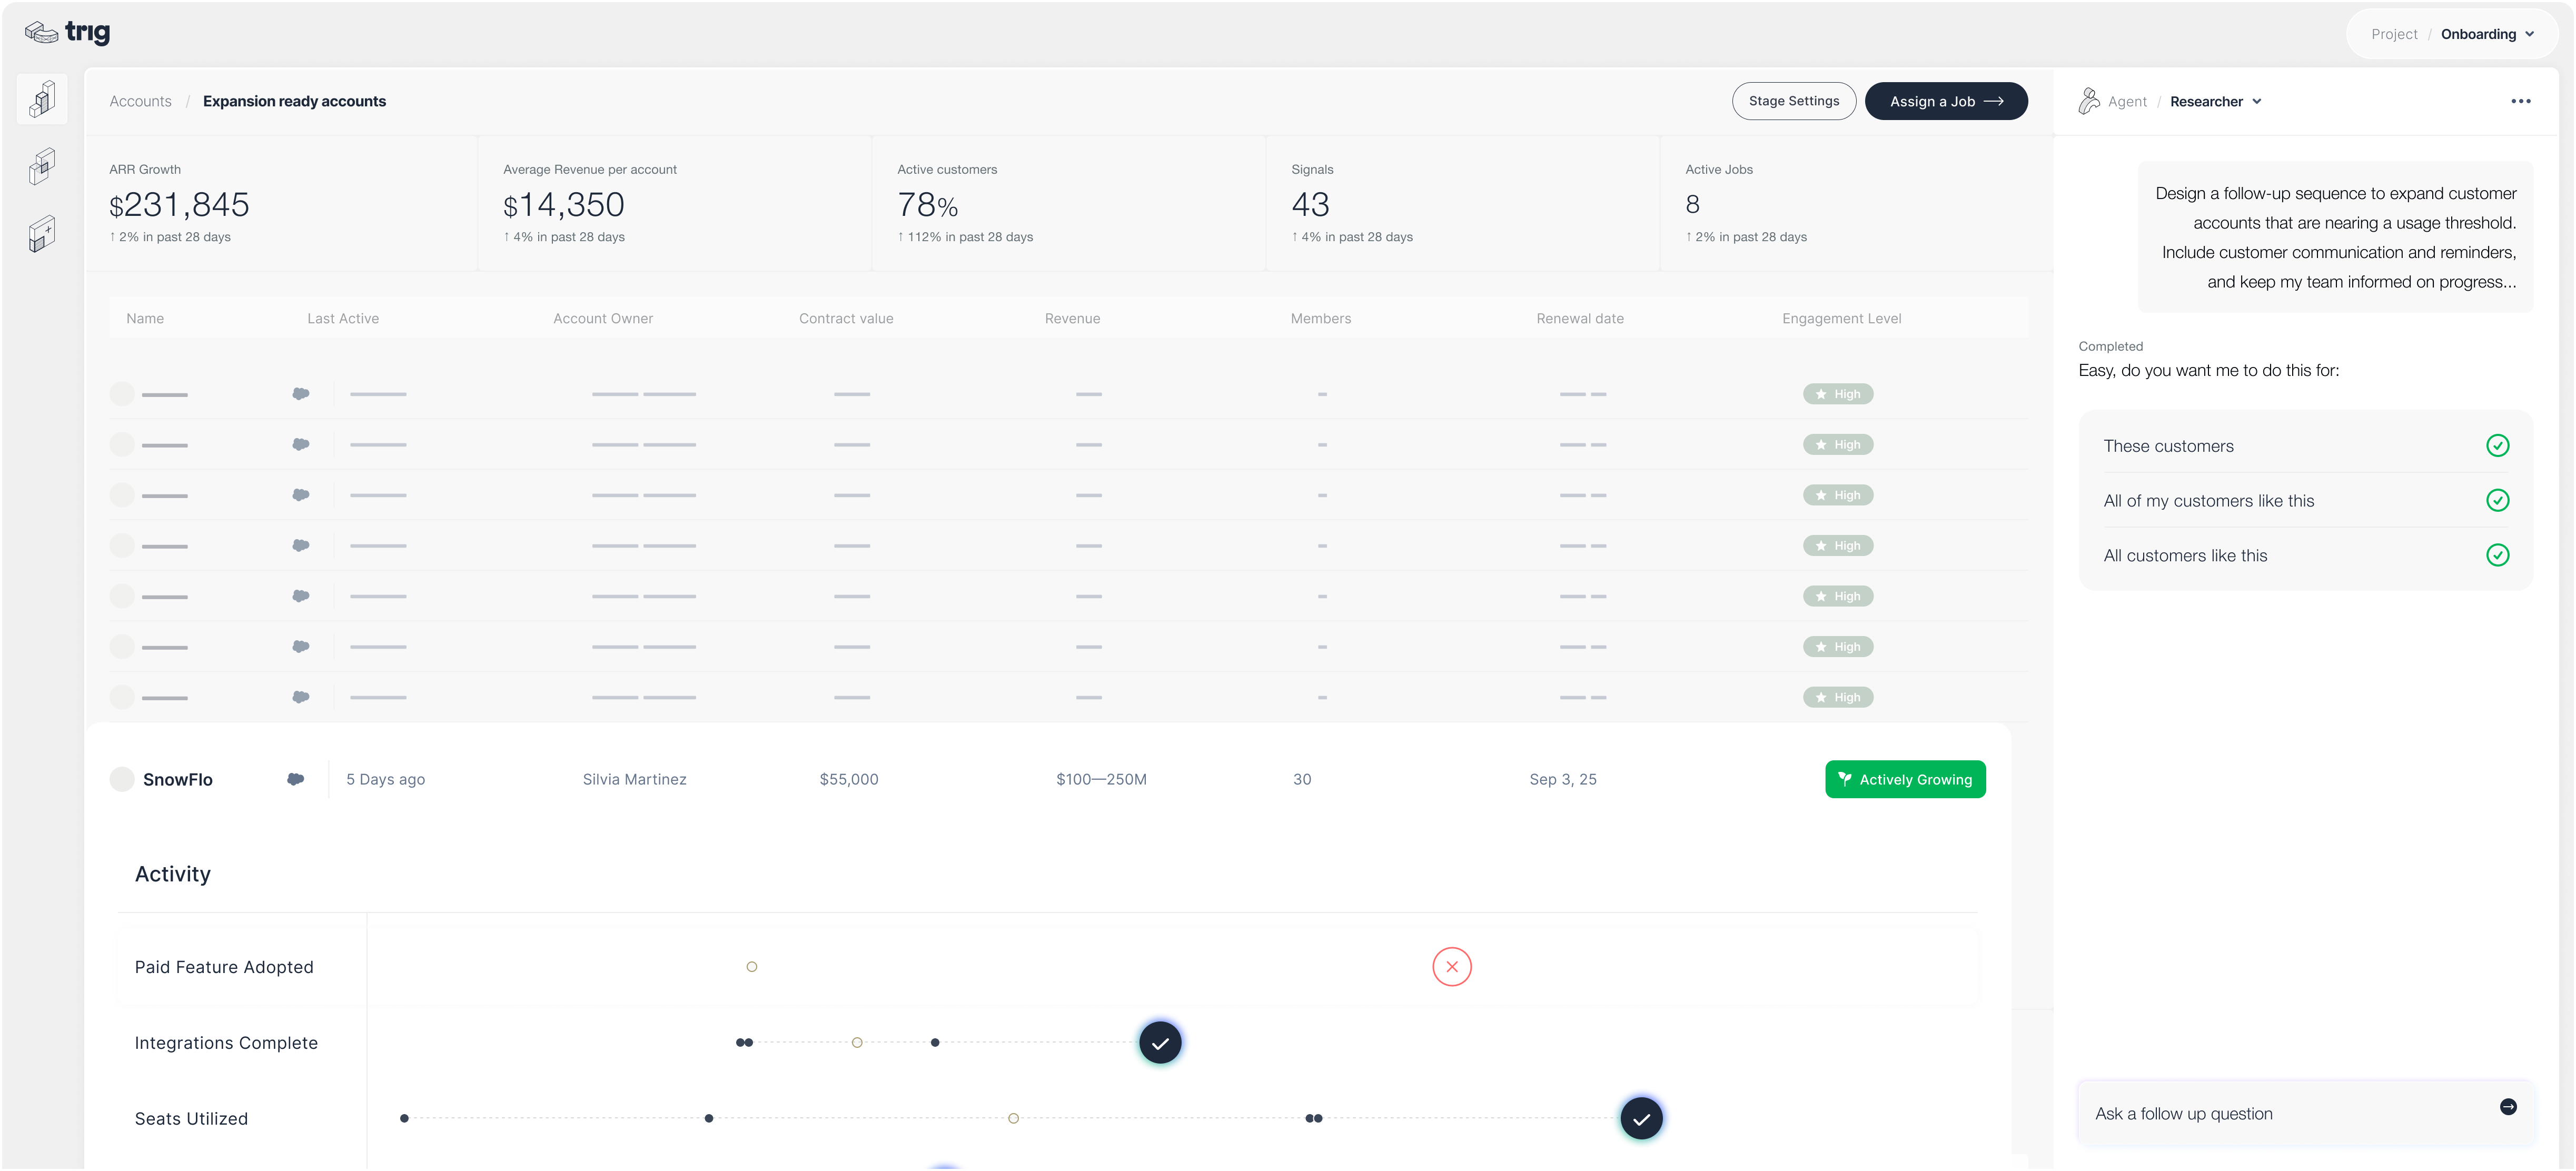Click Expansion ready accounts breadcrumb
Screen dimensions: 2576x1171
click(x=294, y=101)
